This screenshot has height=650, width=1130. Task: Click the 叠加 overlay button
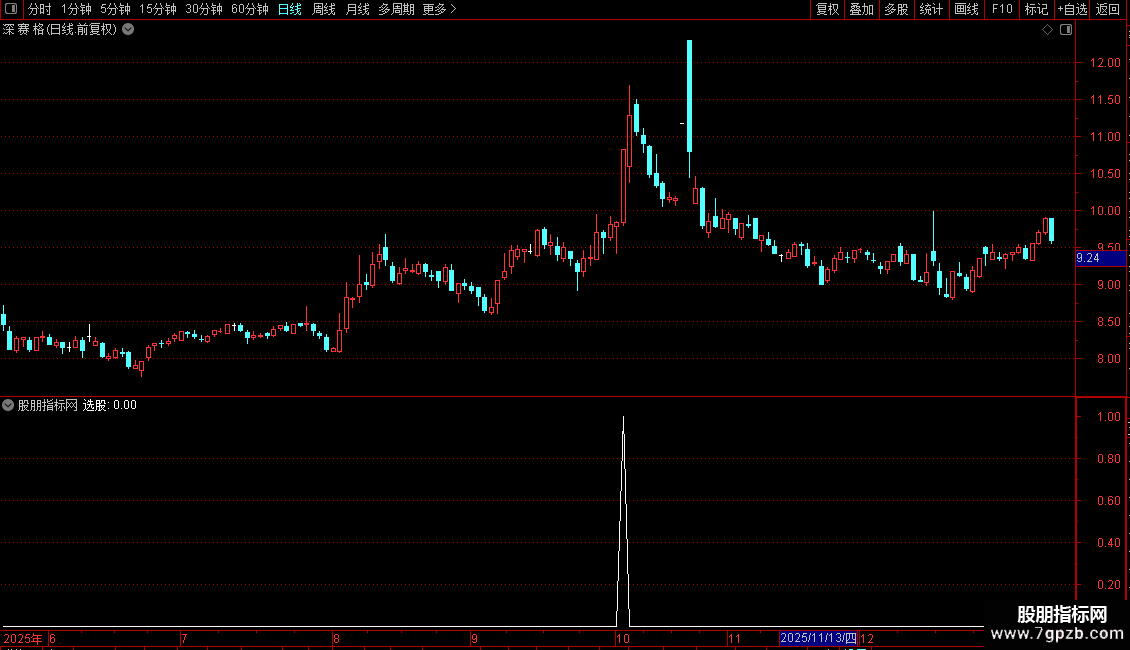[x=861, y=9]
